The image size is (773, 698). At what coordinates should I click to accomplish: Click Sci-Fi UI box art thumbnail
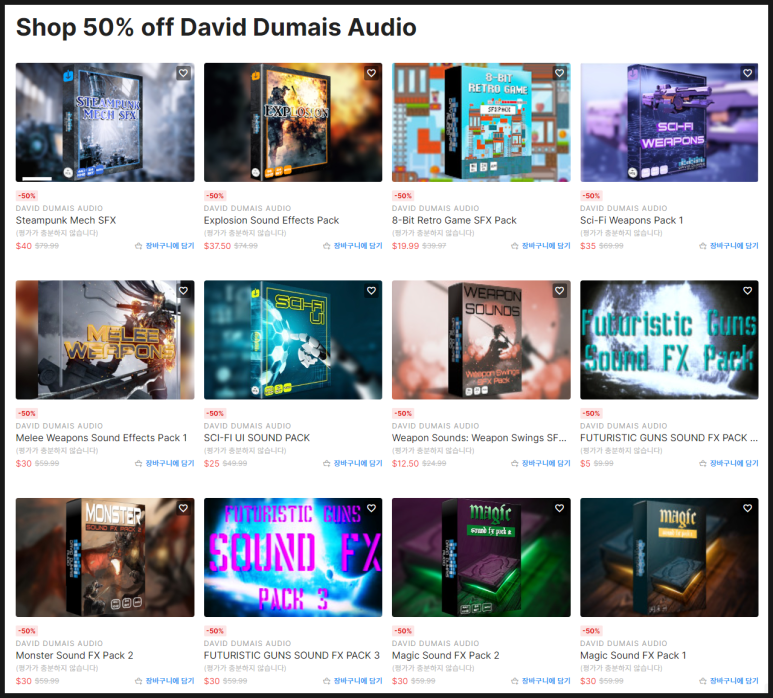[x=293, y=340]
